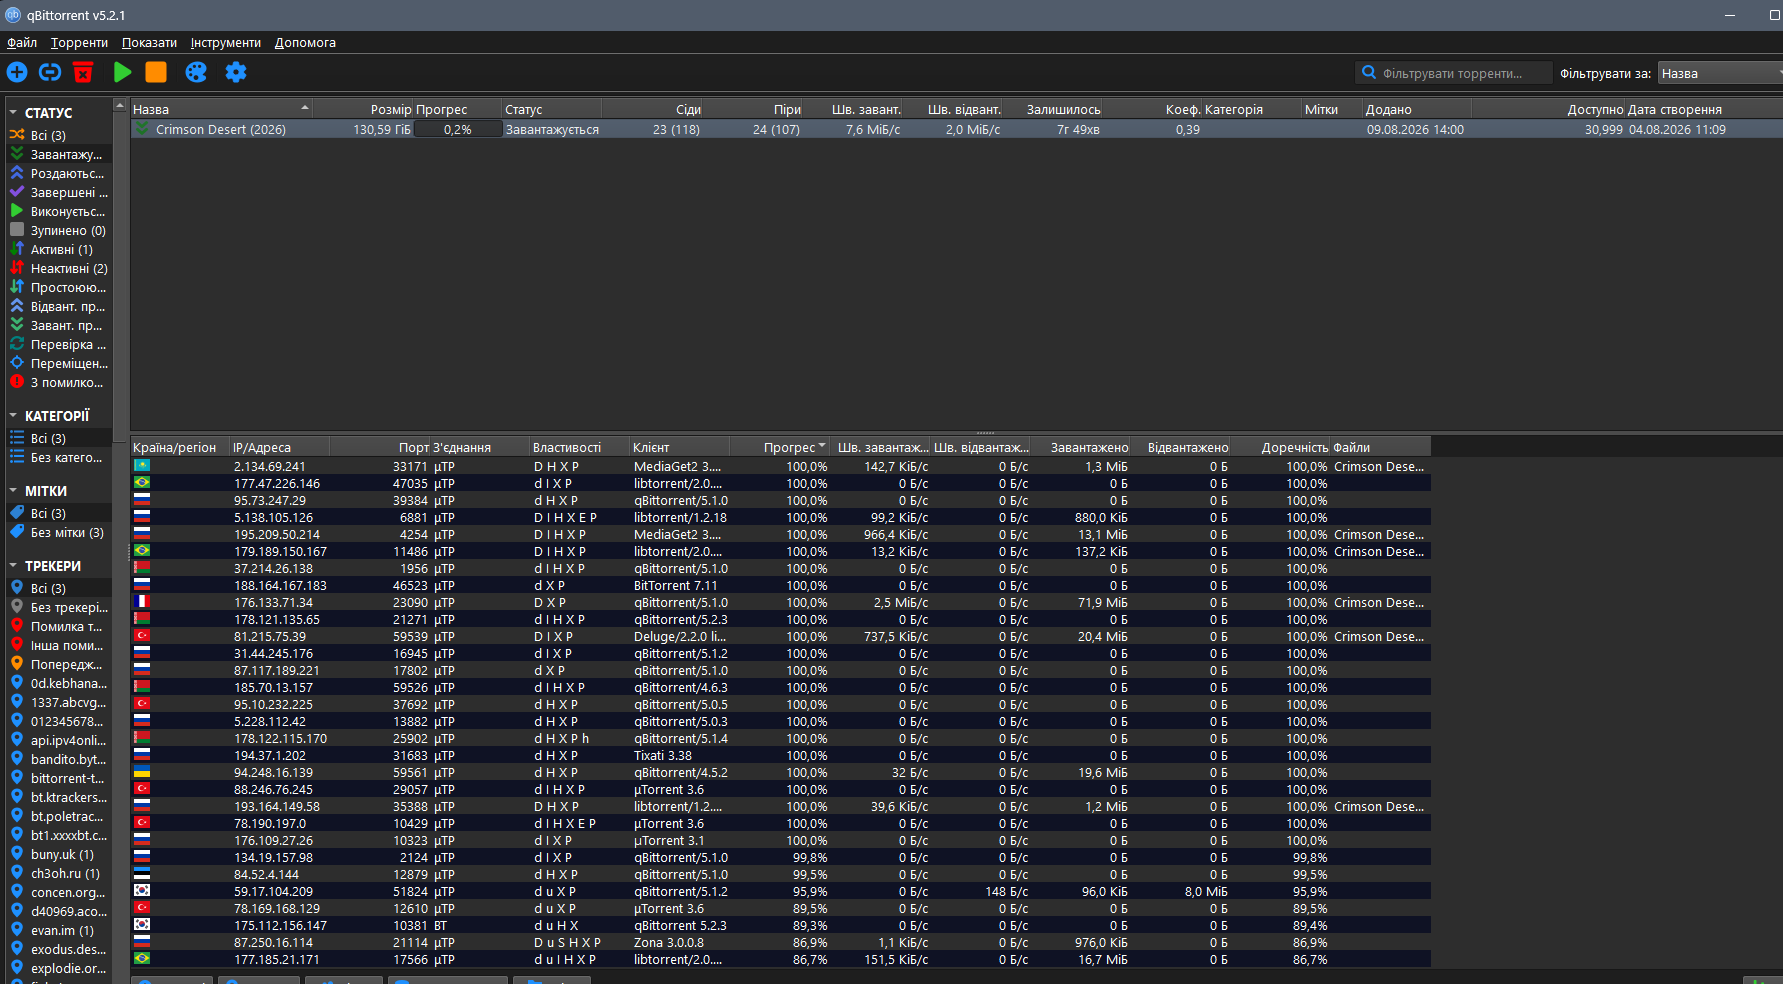This screenshot has height=984, width=1783.
Task: Select the Без мітки (3) tag filter
Action: tap(58, 532)
